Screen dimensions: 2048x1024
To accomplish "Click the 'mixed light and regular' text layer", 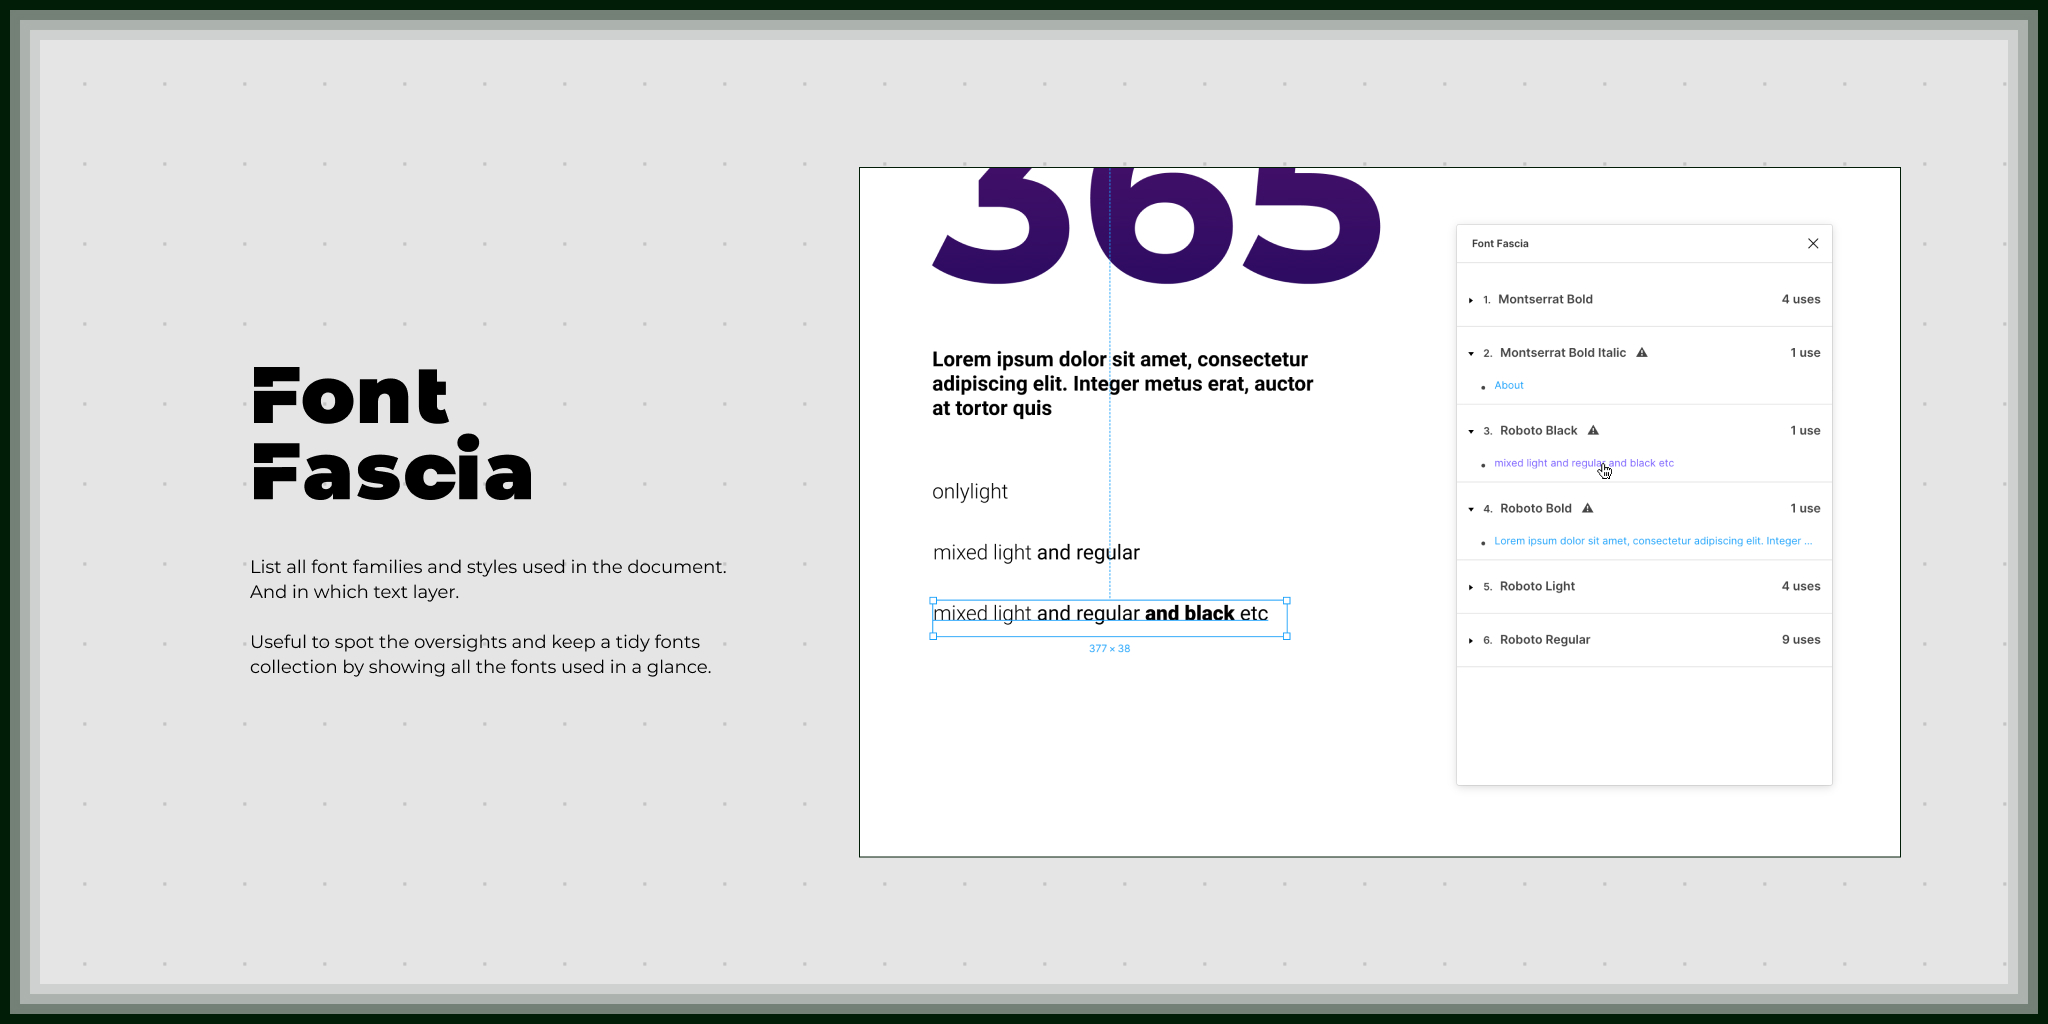I will tap(1036, 553).
